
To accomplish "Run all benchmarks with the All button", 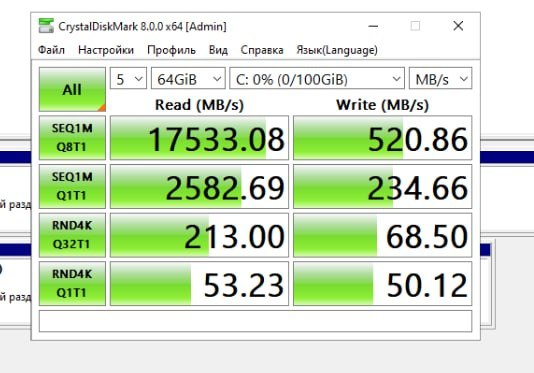I will coord(72,89).
